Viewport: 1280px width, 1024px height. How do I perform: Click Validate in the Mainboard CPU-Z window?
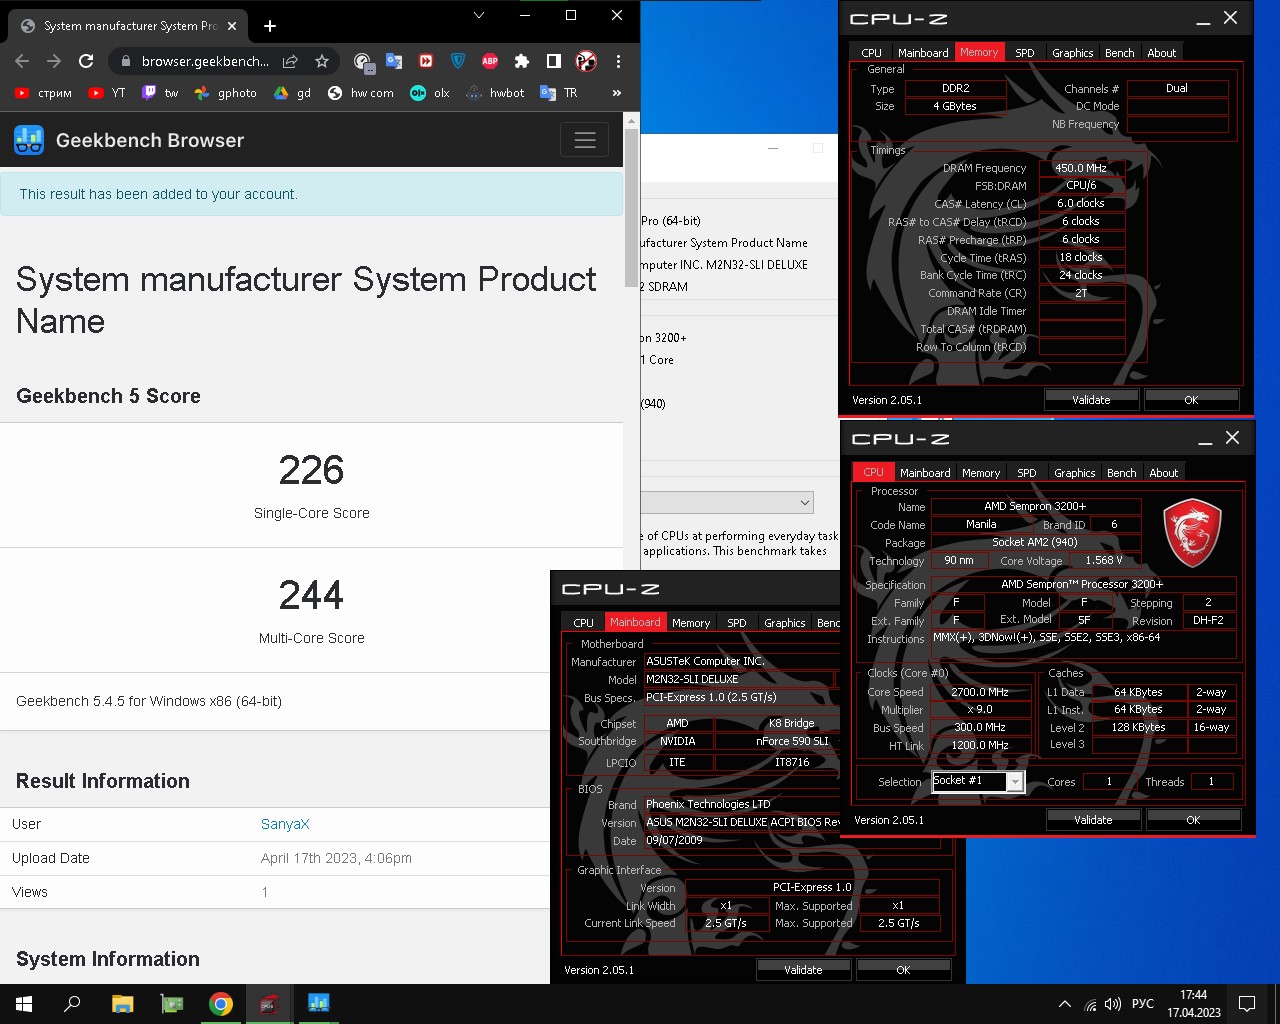(x=803, y=970)
